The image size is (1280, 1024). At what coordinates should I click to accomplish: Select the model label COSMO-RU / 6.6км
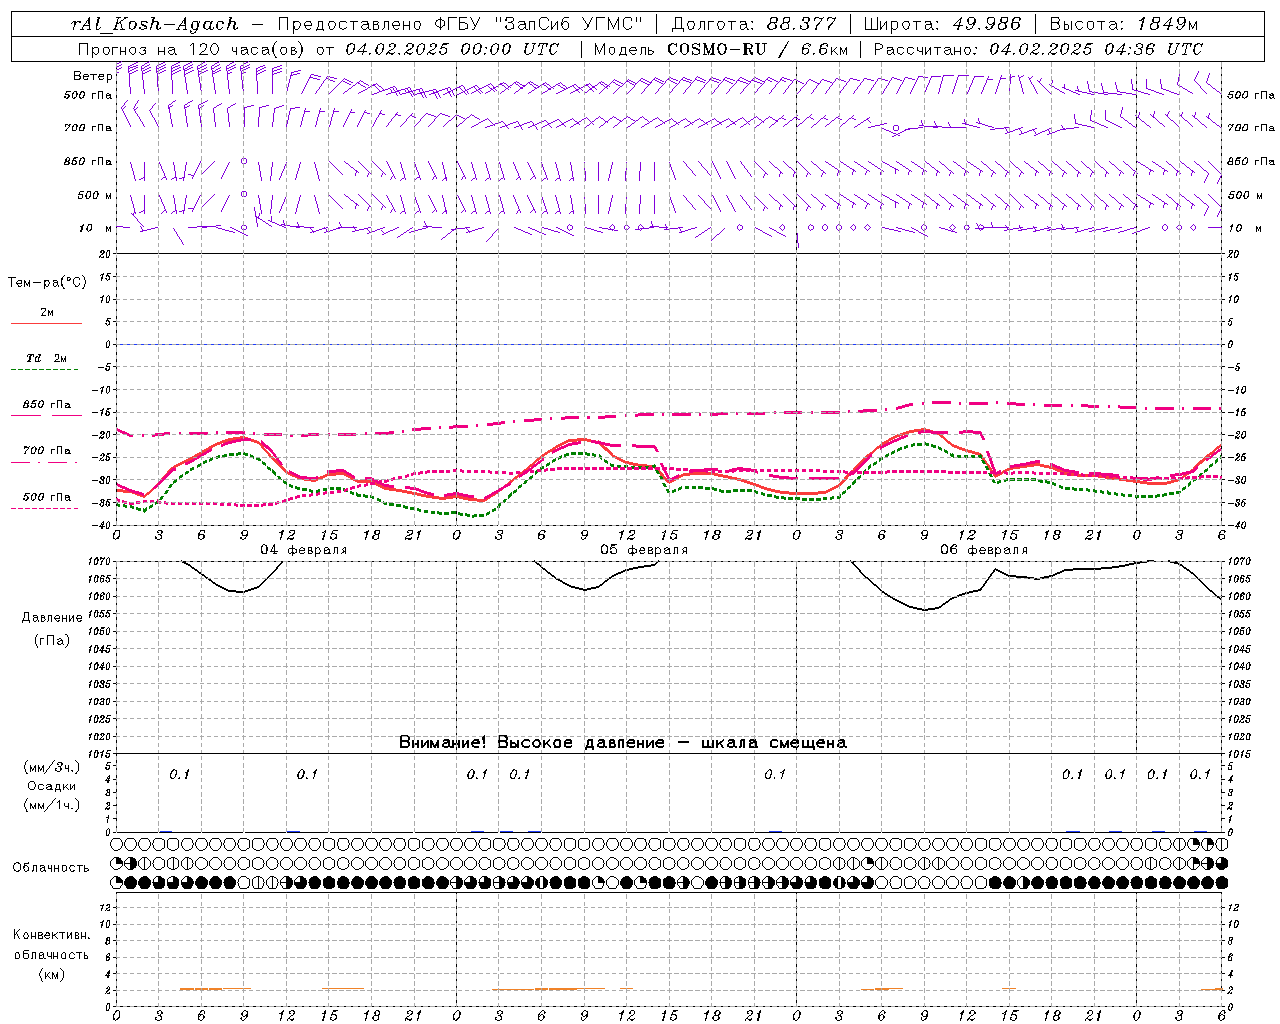coord(756,49)
